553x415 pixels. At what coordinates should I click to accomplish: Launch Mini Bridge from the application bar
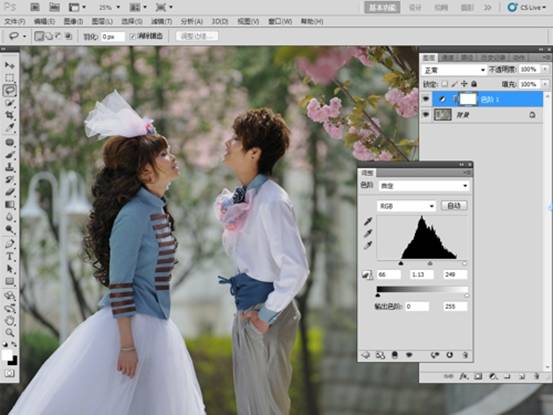point(54,7)
